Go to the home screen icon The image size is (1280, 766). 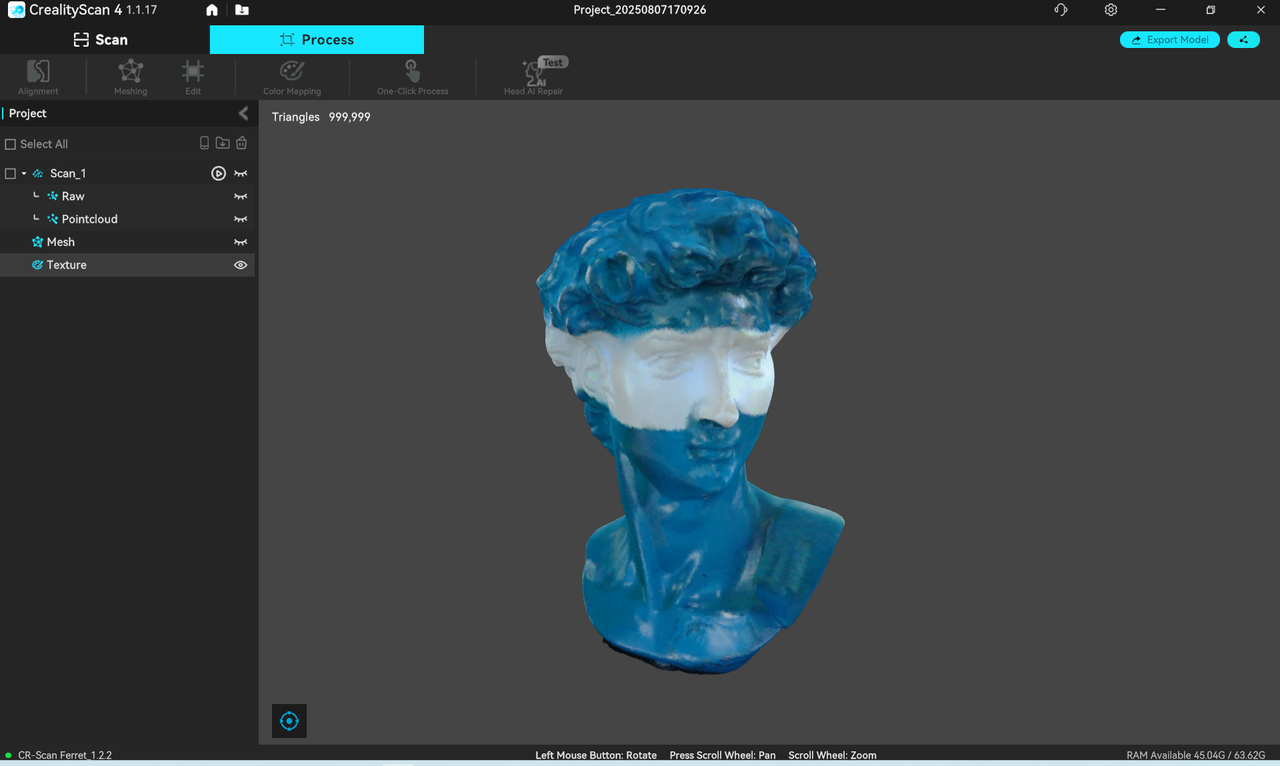click(212, 10)
